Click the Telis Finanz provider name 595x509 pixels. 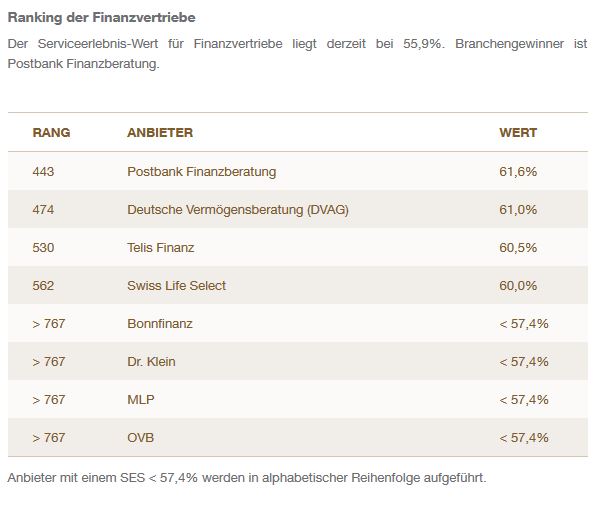161,247
